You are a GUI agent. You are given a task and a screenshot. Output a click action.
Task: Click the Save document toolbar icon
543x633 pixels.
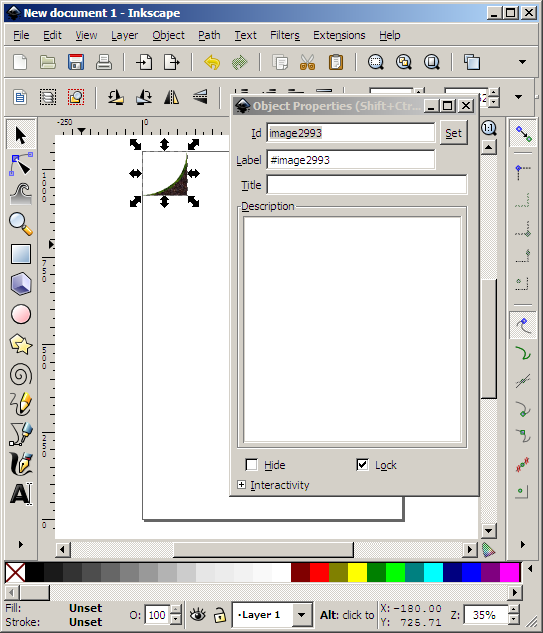[x=75, y=62]
